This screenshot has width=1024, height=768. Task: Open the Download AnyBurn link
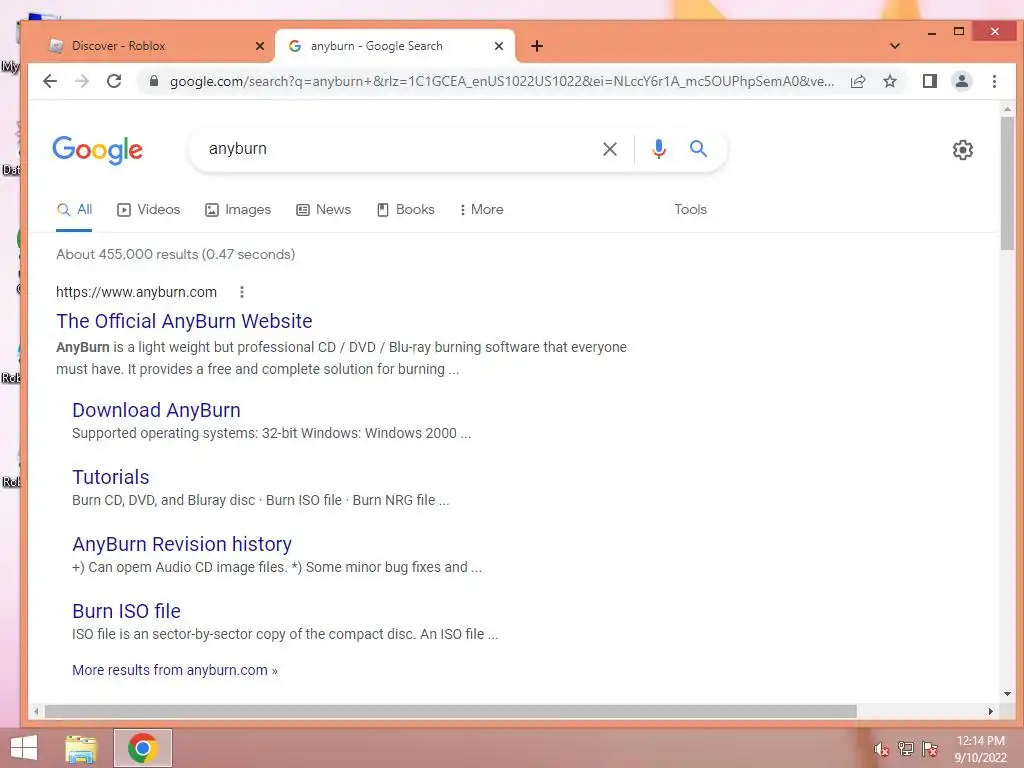pyautogui.click(x=156, y=410)
